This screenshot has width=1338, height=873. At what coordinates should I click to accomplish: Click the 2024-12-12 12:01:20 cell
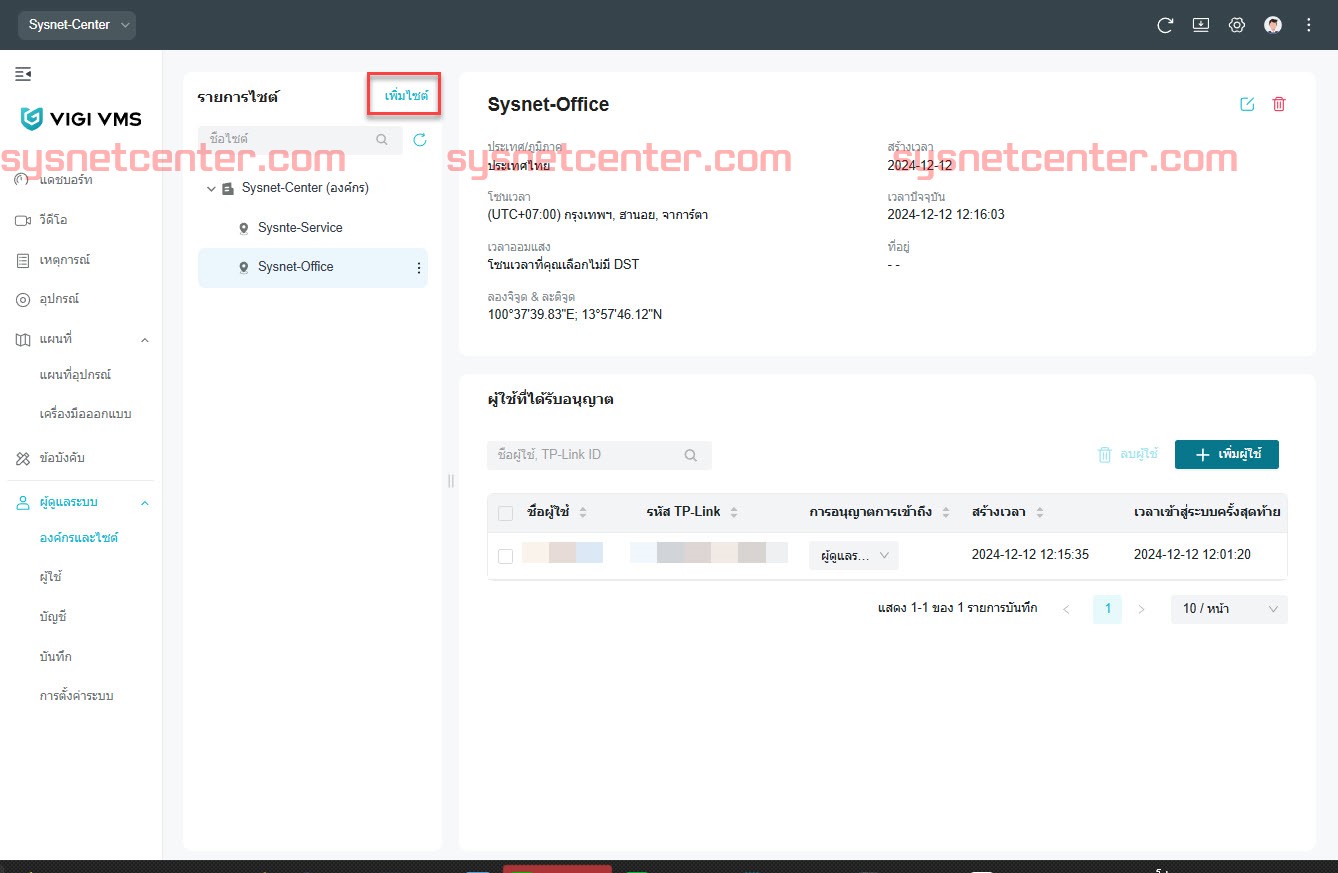click(x=1192, y=555)
